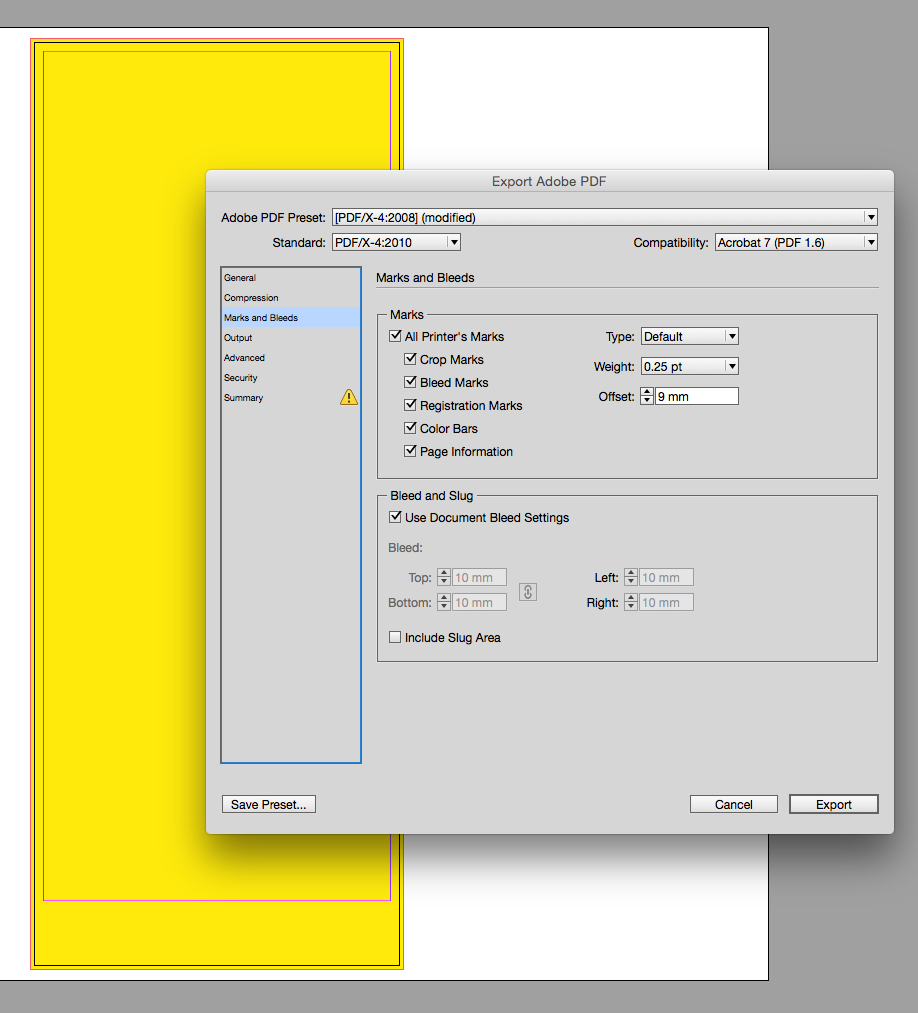Image resolution: width=918 pixels, height=1013 pixels.
Task: Toggle Page Information checkbox
Action: click(410, 451)
